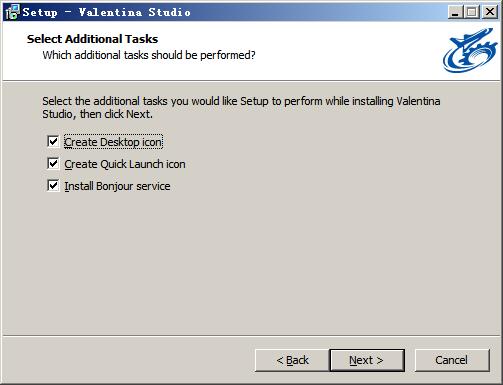Click the 'Select Additional Tasks' heading
503x385 pixels.
click(x=92, y=39)
